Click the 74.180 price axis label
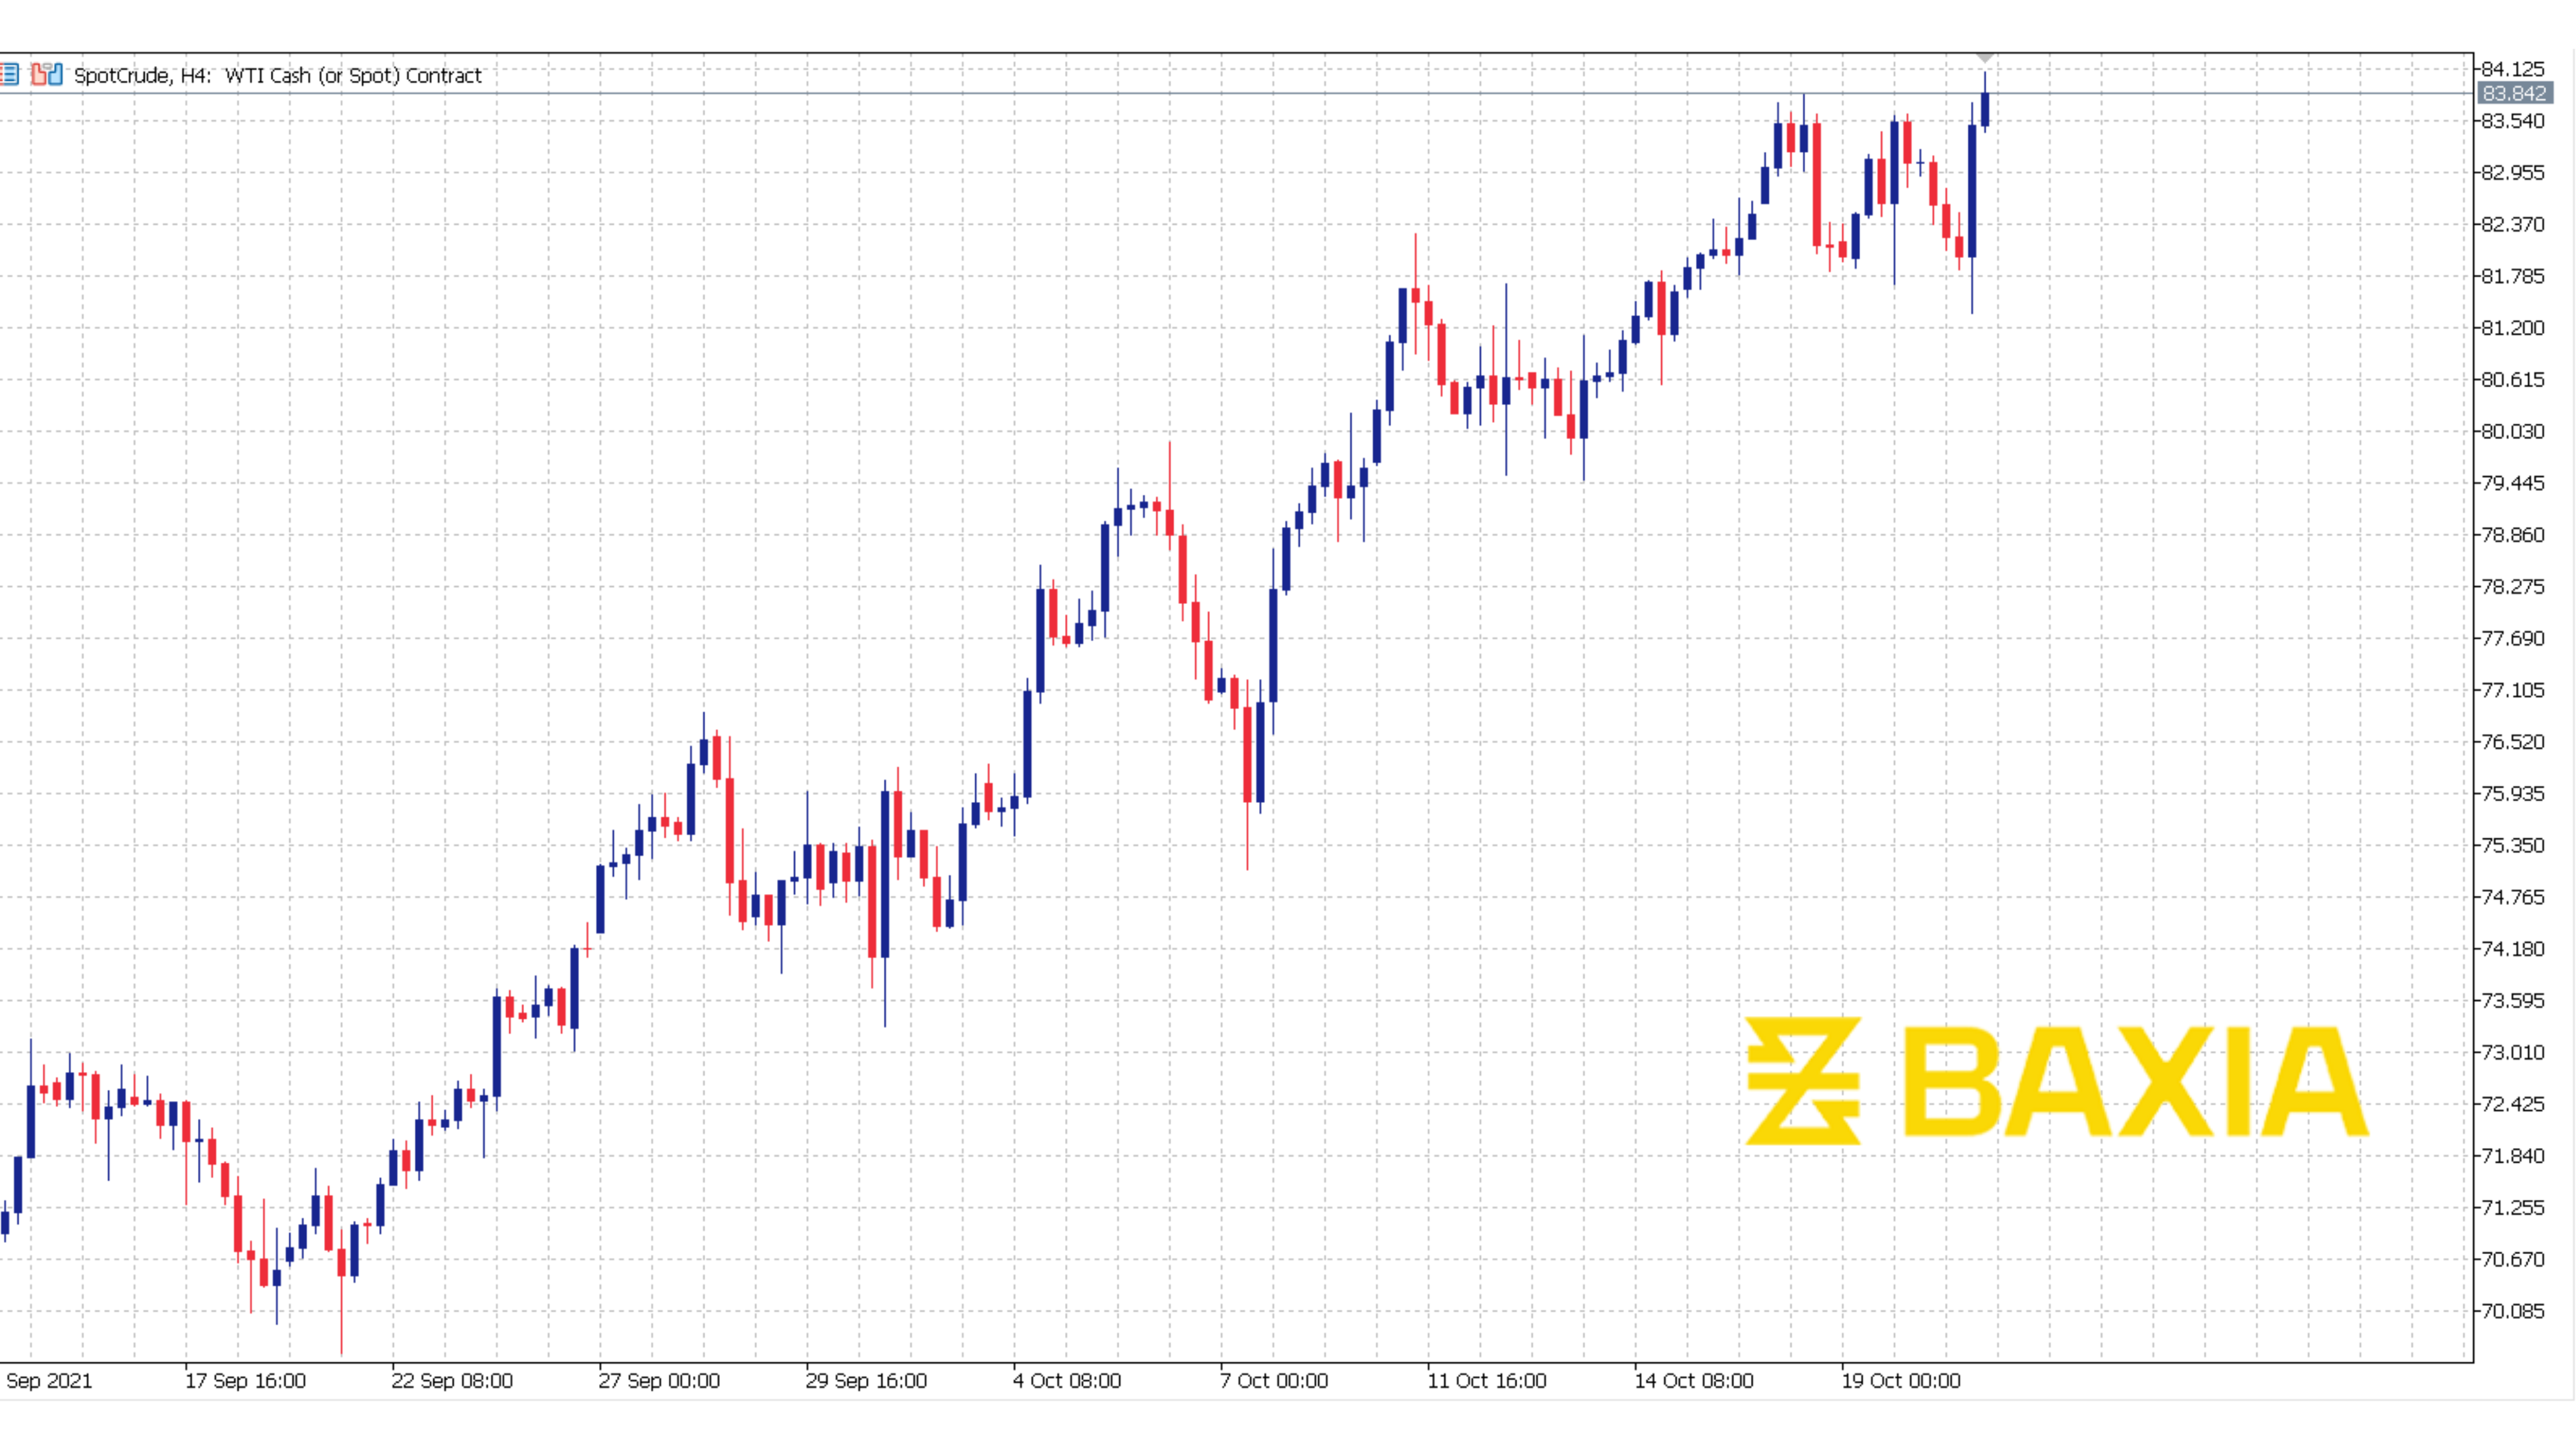Screen dimensions: 2576x1451 (x=2513, y=948)
